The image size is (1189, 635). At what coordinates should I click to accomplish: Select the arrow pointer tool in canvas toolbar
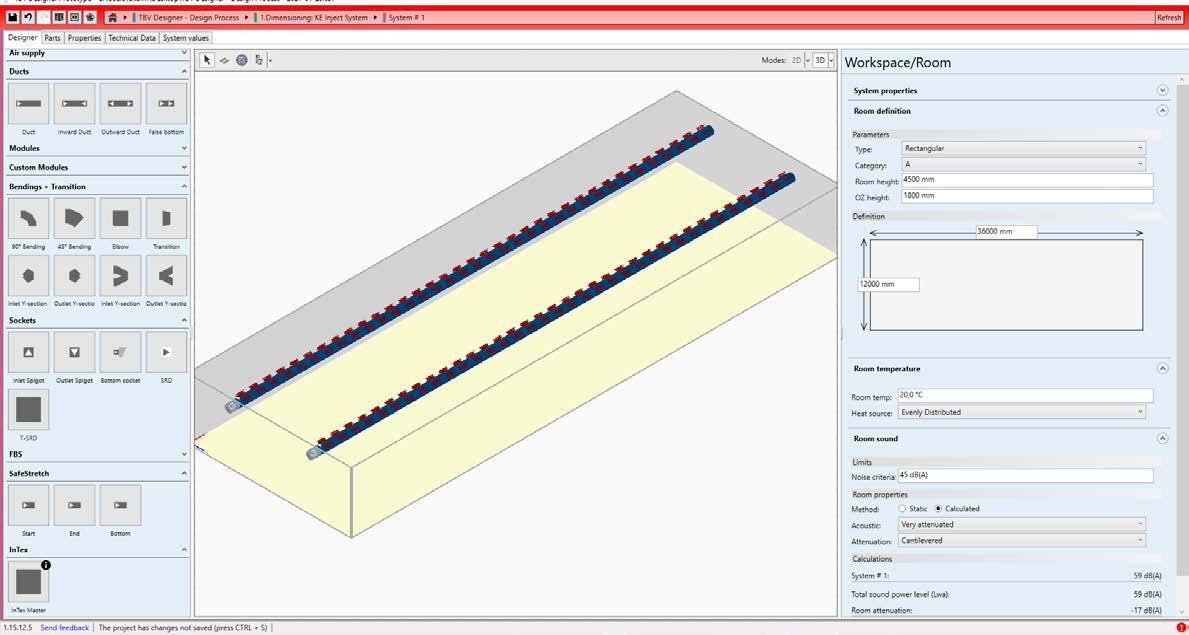coord(207,60)
